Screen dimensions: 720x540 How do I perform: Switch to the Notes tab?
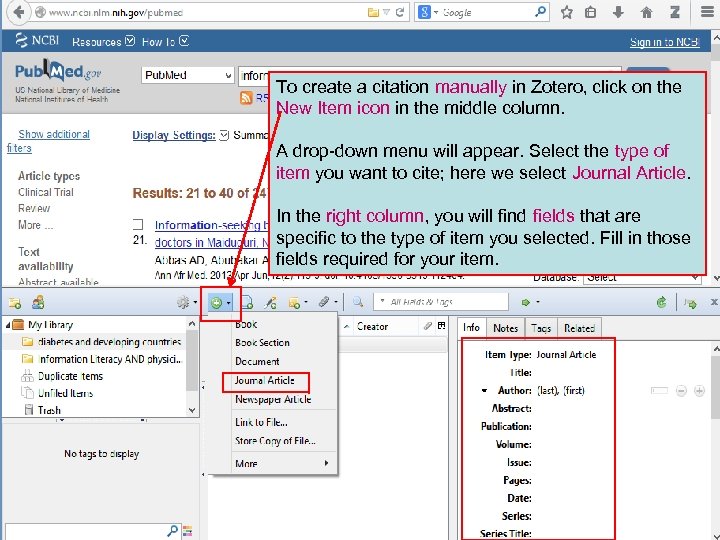pyautogui.click(x=505, y=328)
